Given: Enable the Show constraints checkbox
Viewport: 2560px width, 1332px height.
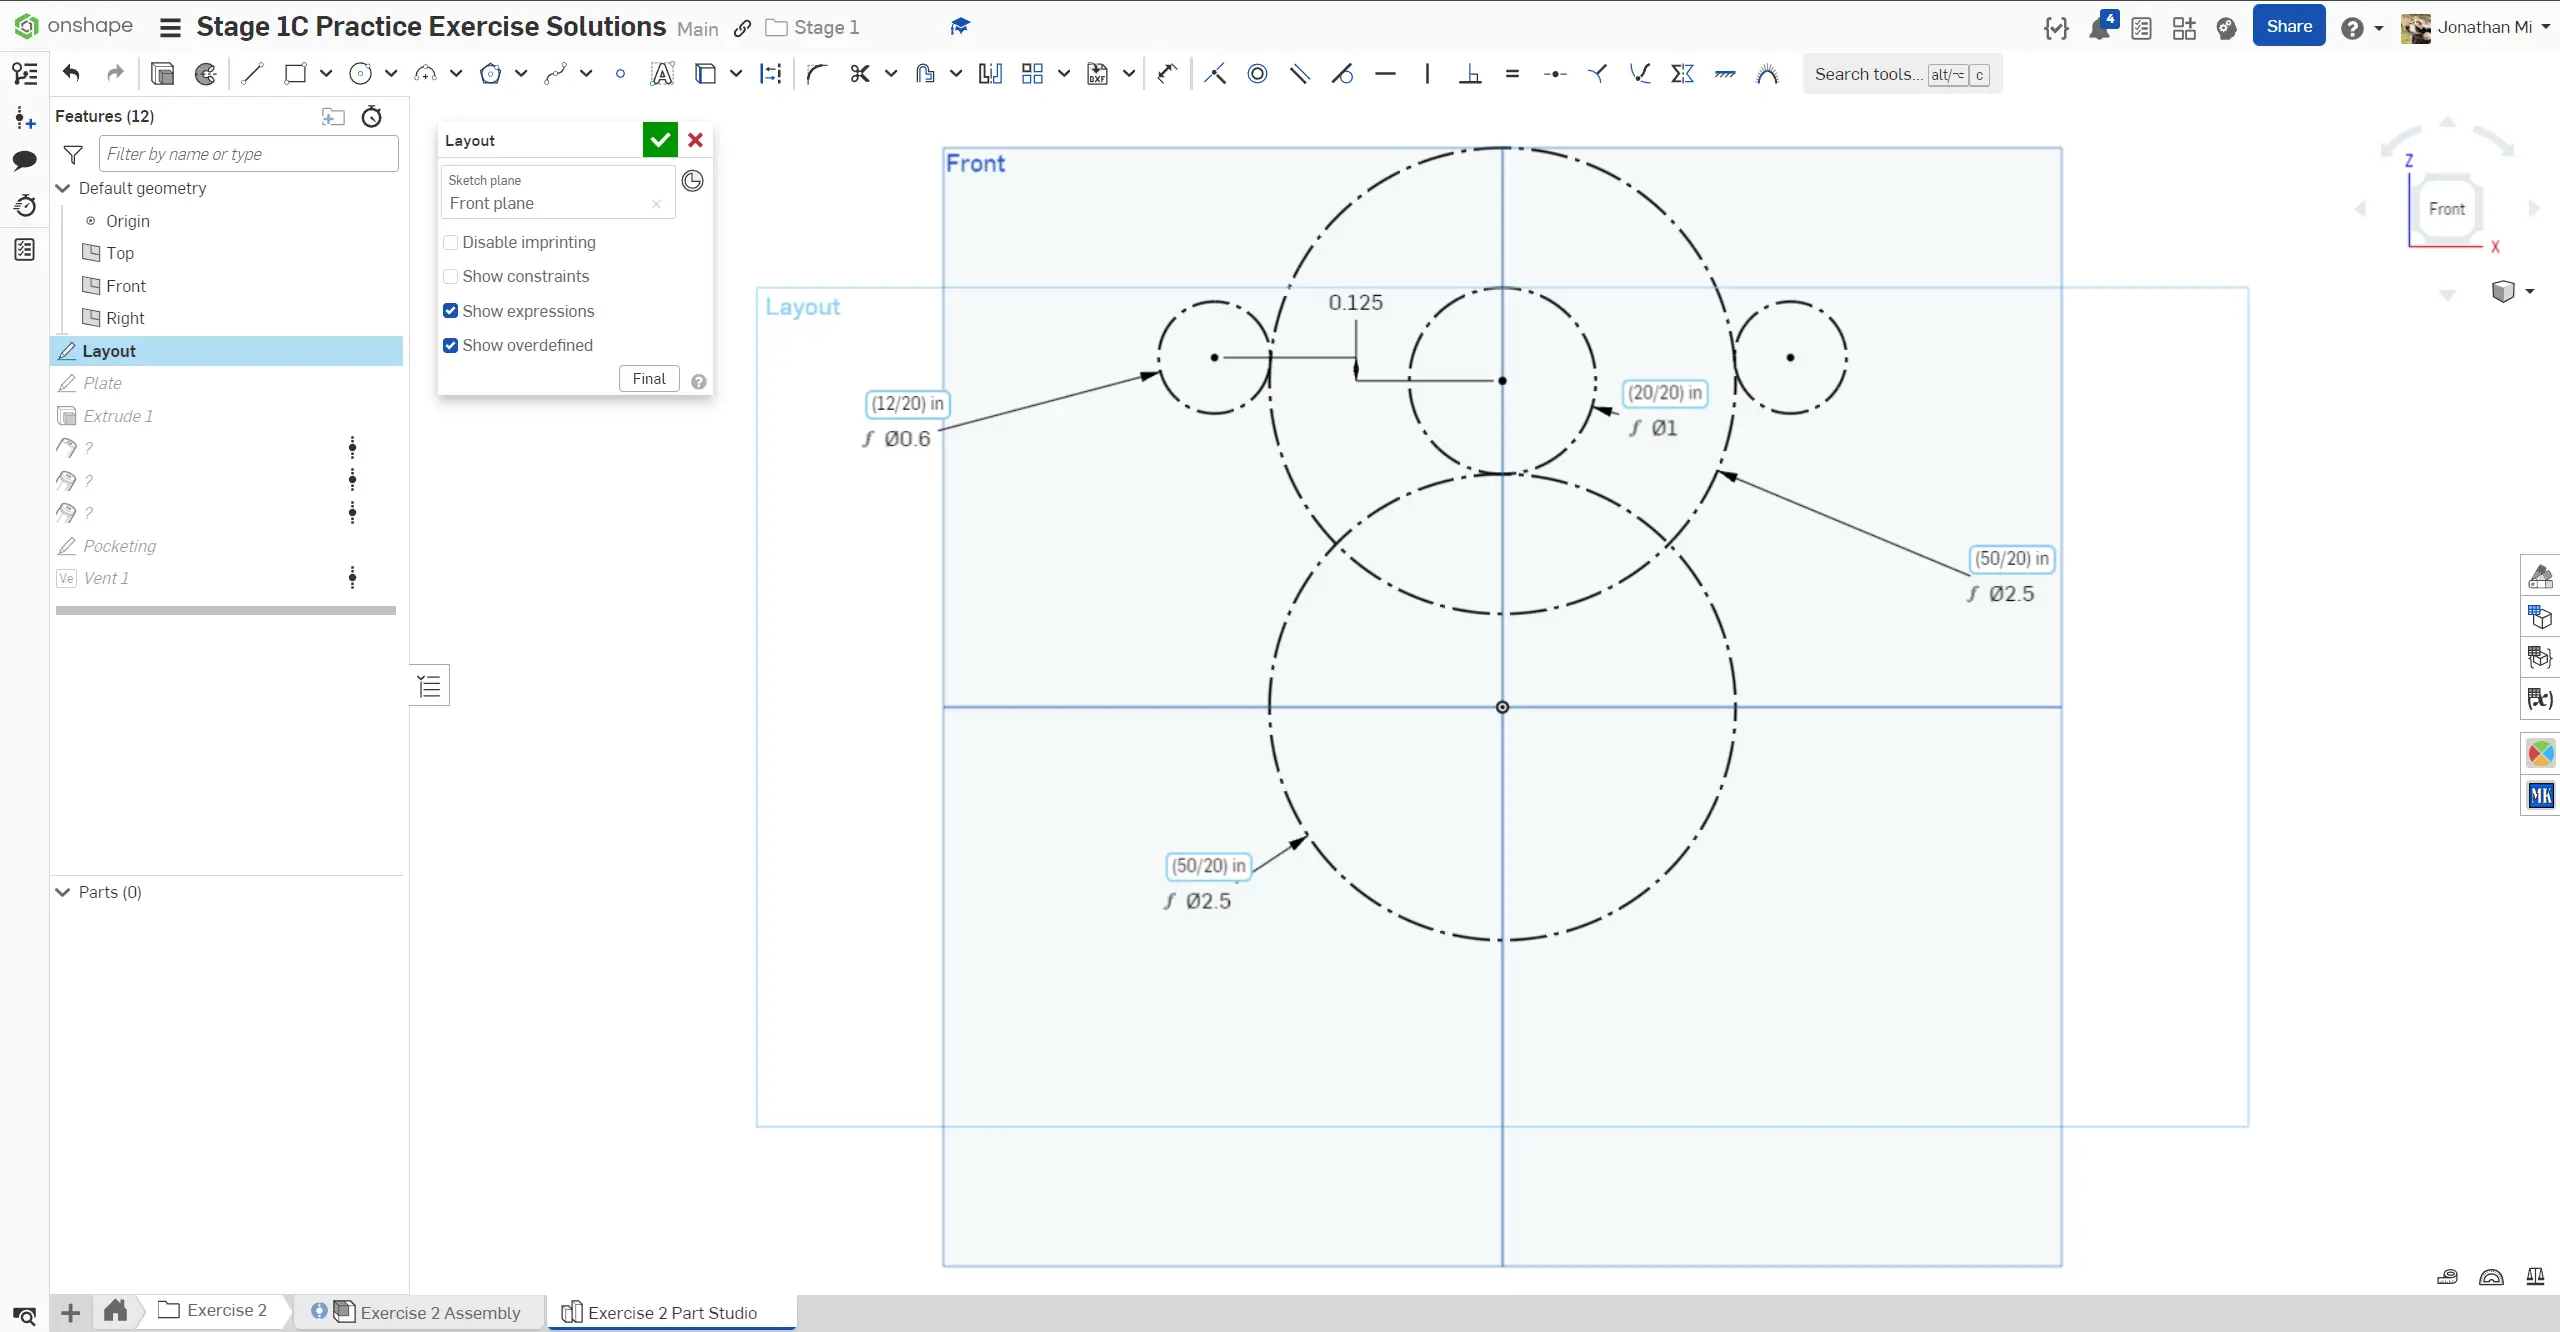Looking at the screenshot, I should [451, 276].
